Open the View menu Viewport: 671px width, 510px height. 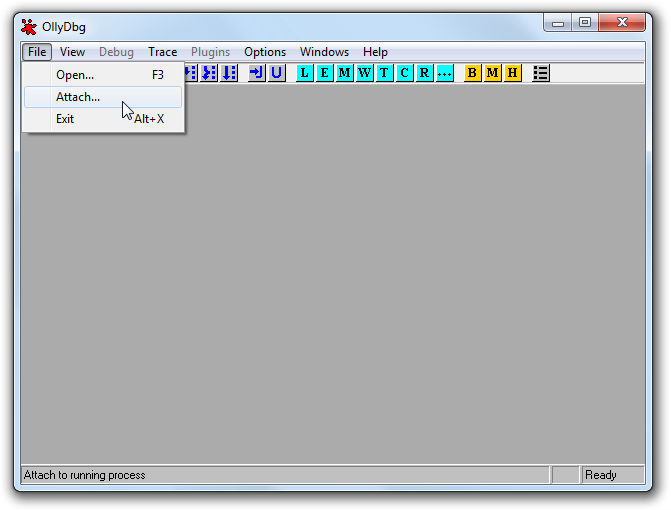72,52
